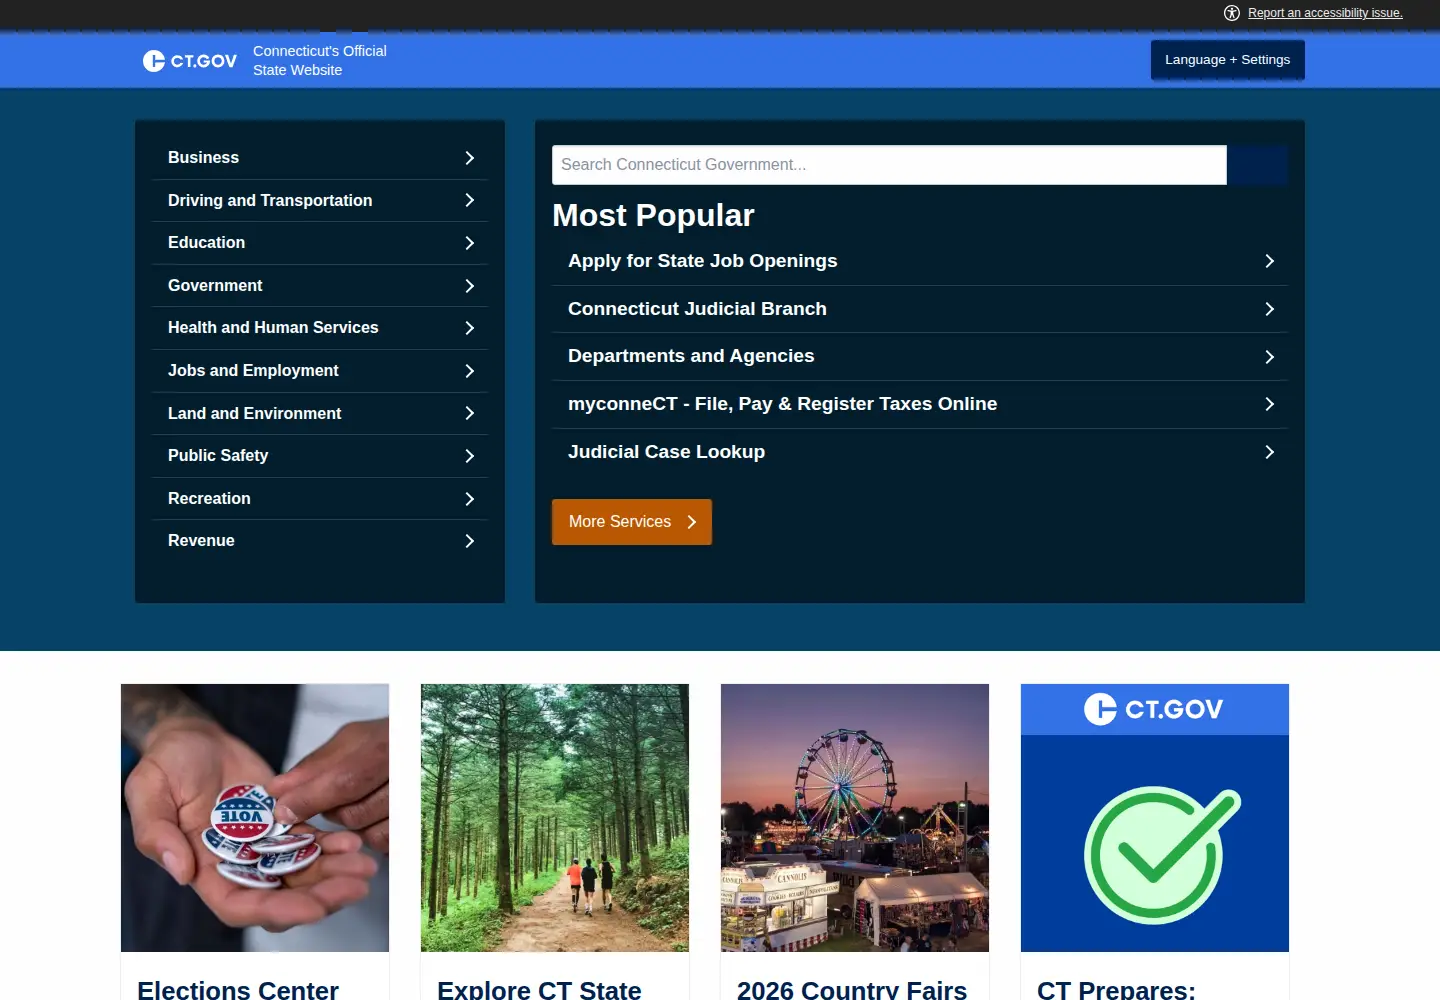Open the Business category
1440x1000 pixels.
320,158
